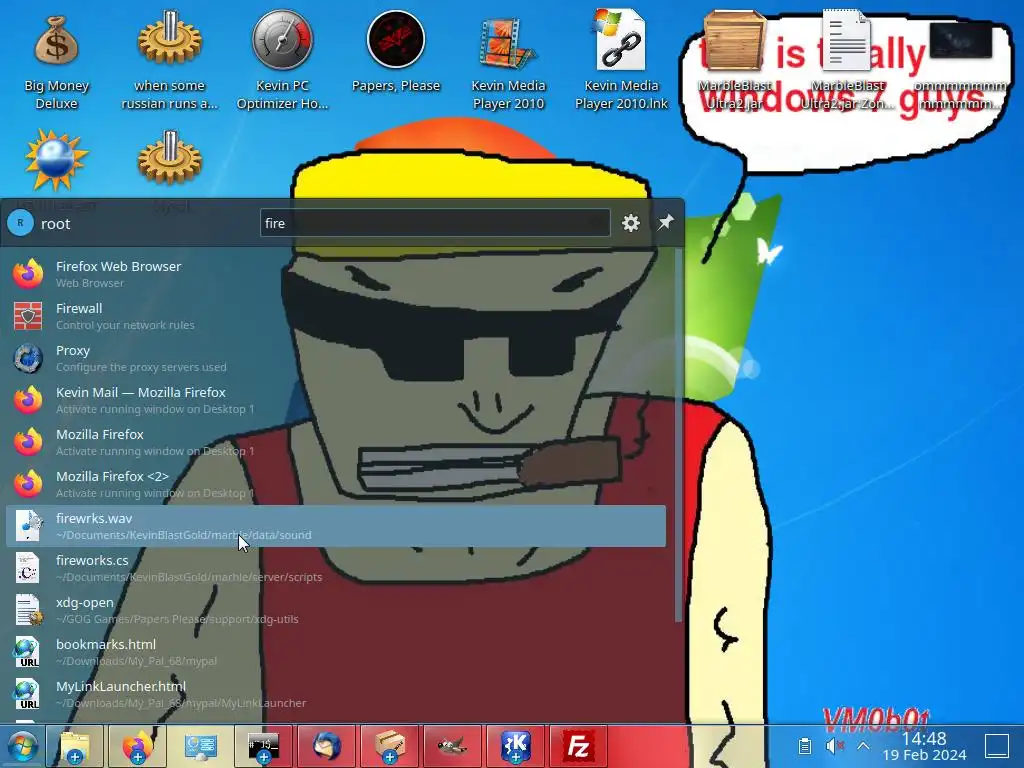The height and width of the screenshot is (768, 1024).
Task: Click the muted volume tray icon
Action: [834, 746]
